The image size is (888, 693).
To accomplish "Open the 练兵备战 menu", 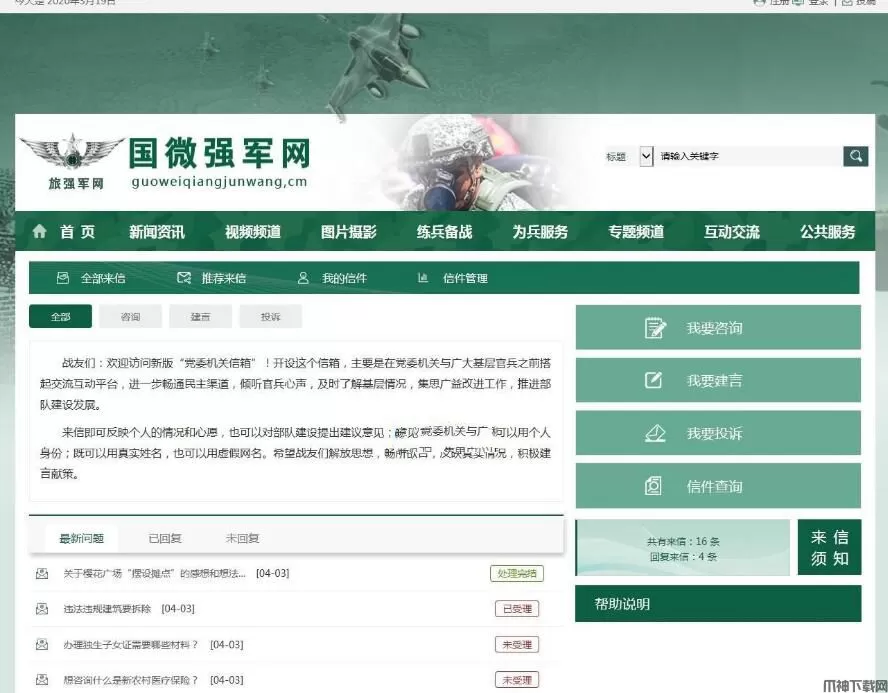I will point(444,232).
